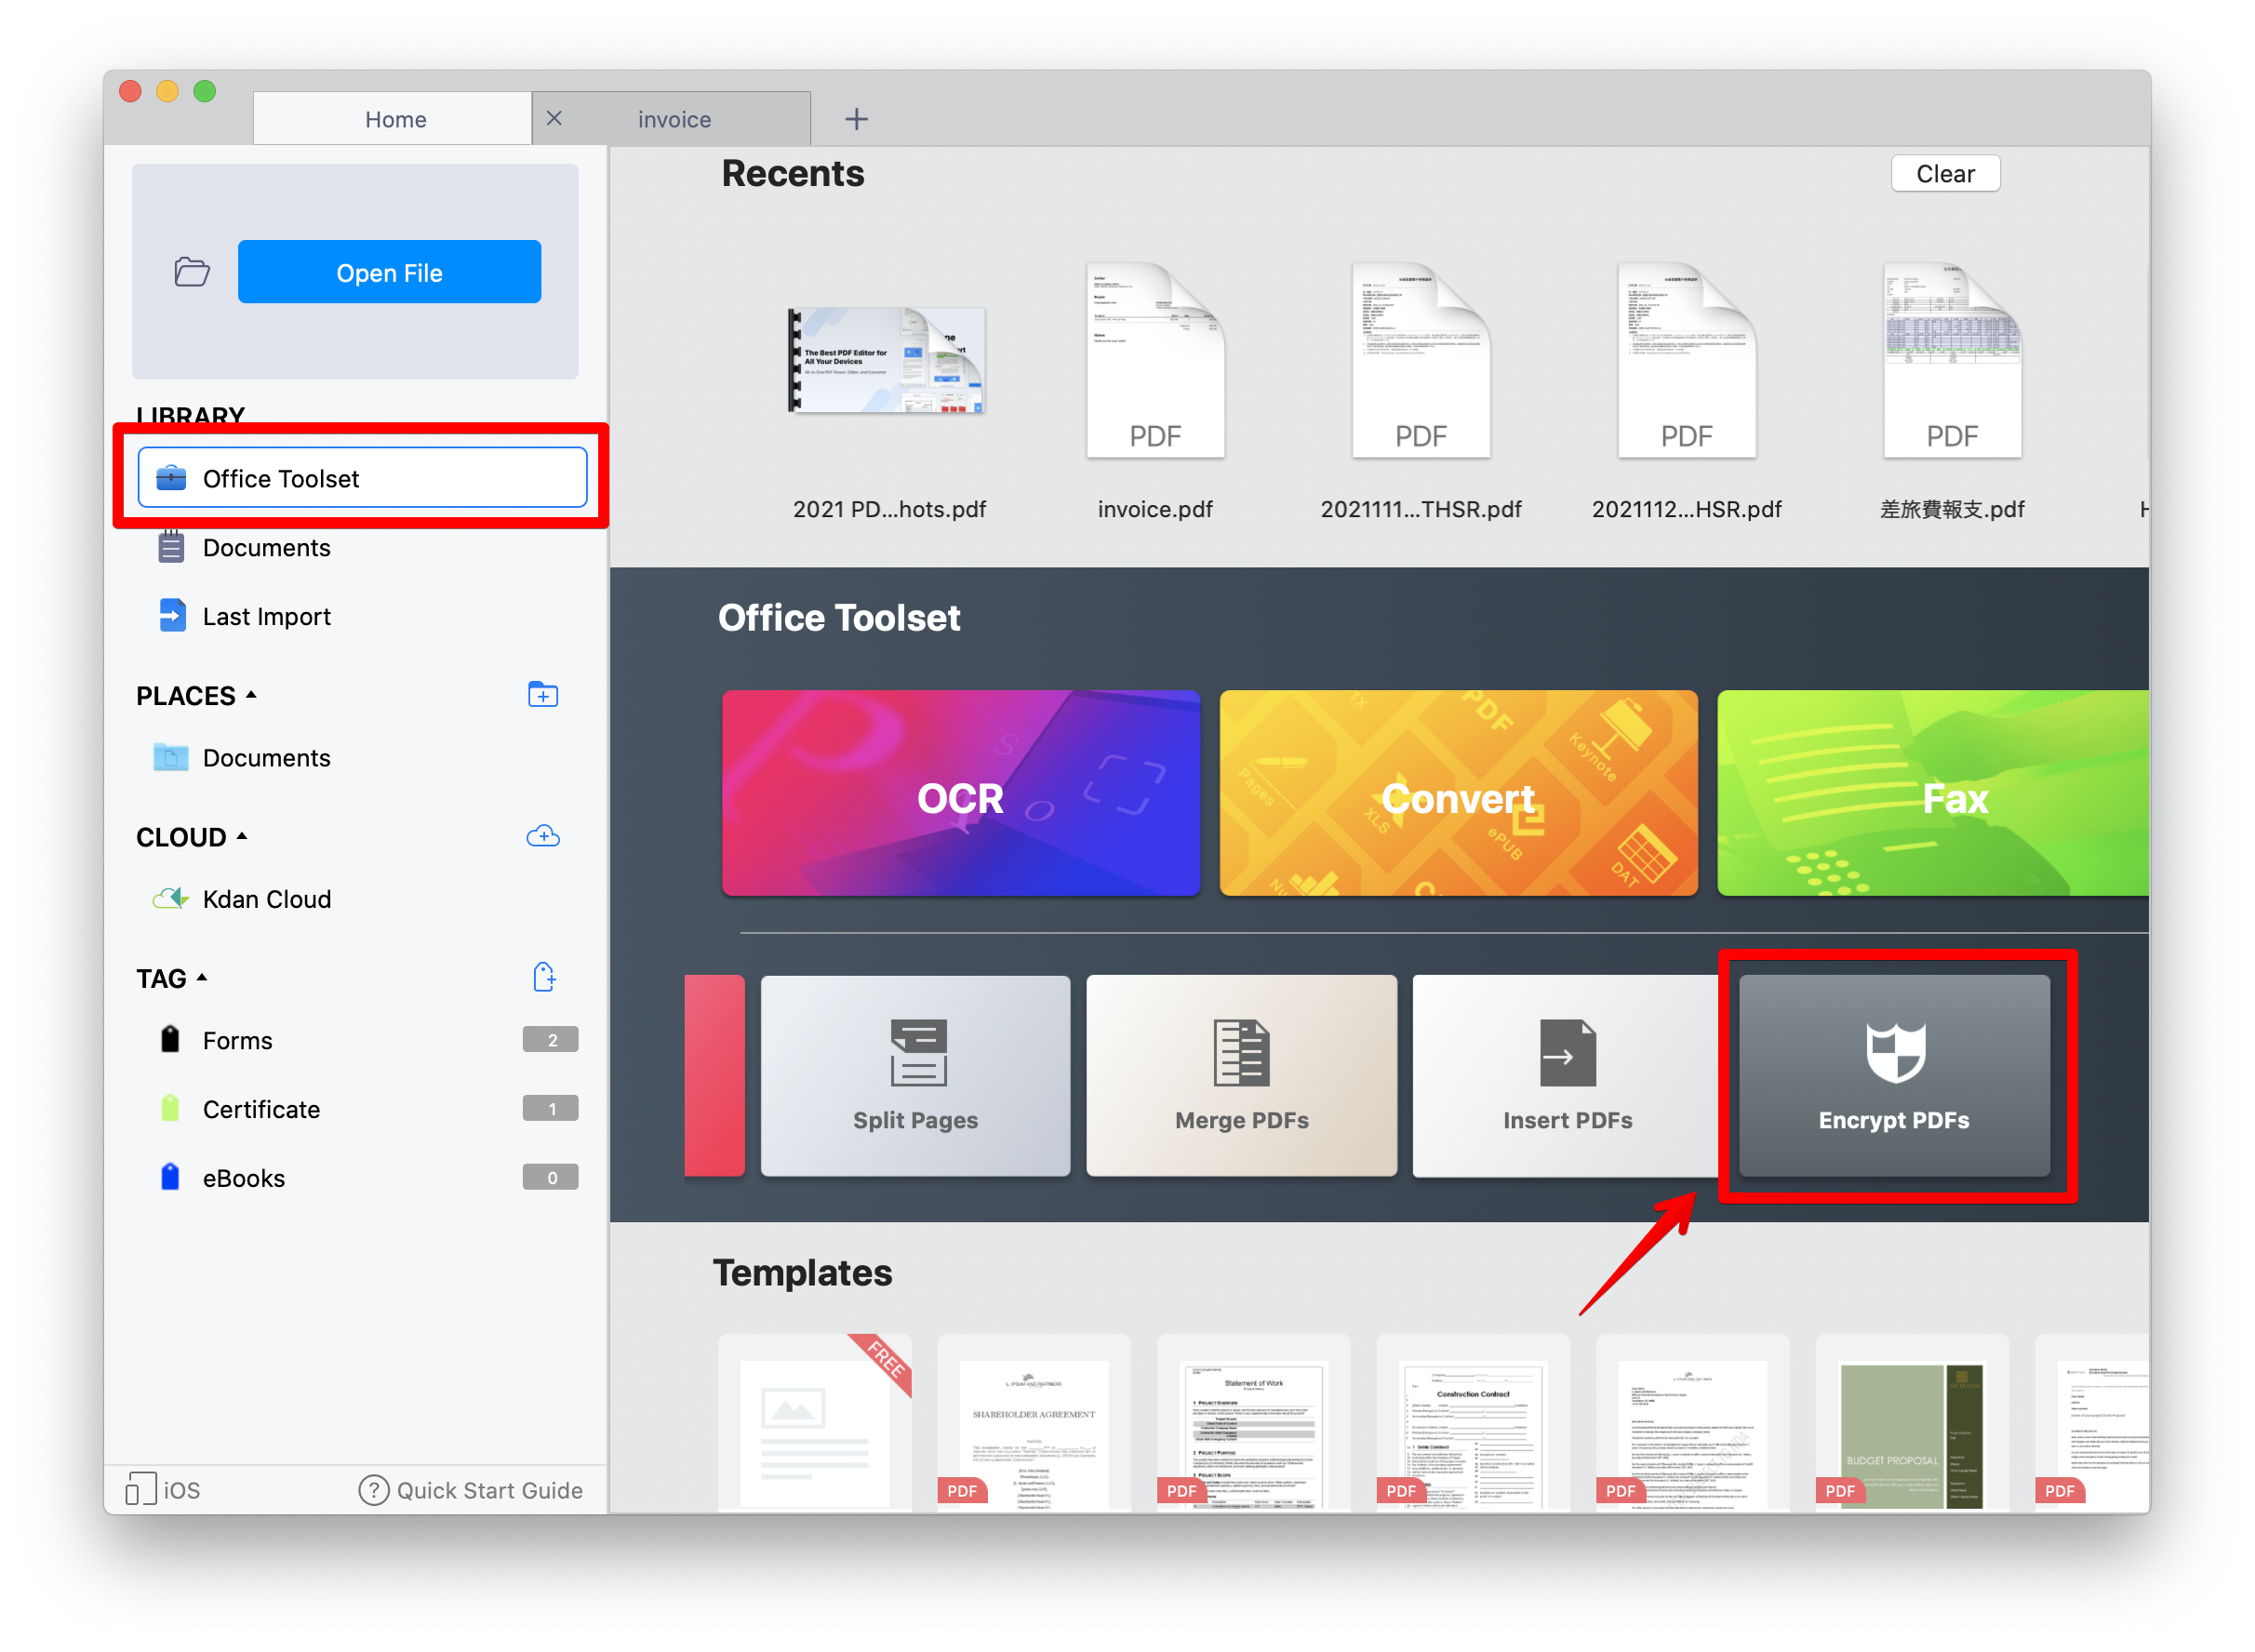This screenshot has height=1652, width=2255.
Task: Collapse the PLACES section
Action: point(251,695)
